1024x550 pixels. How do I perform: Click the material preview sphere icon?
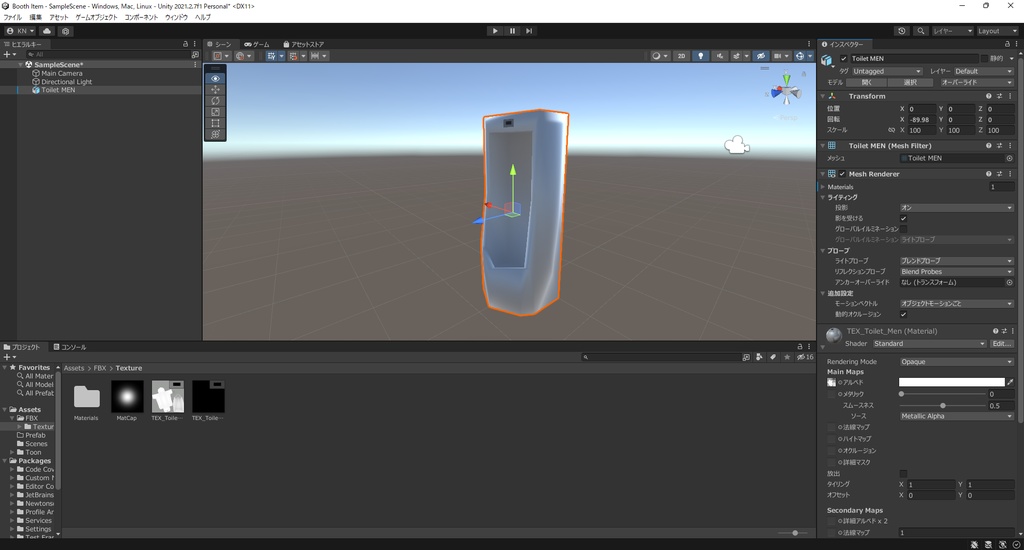tap(833, 335)
